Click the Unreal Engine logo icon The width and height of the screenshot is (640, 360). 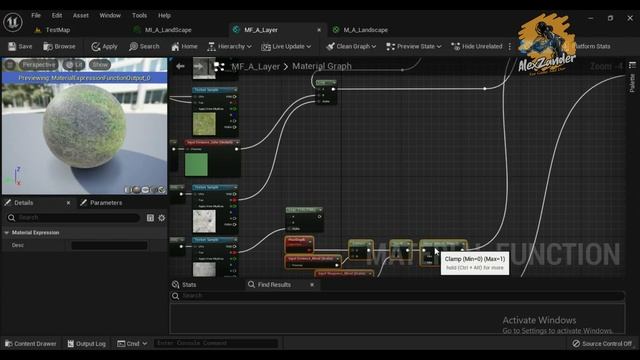pos(13,22)
